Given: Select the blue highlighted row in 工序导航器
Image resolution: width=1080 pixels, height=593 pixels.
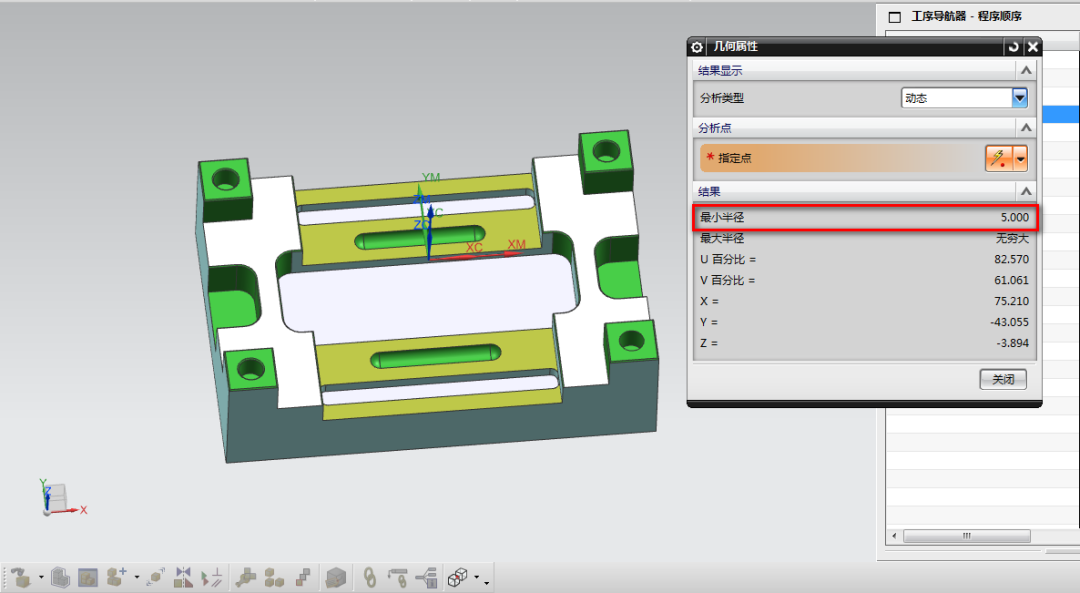Looking at the screenshot, I should click(x=1058, y=115).
